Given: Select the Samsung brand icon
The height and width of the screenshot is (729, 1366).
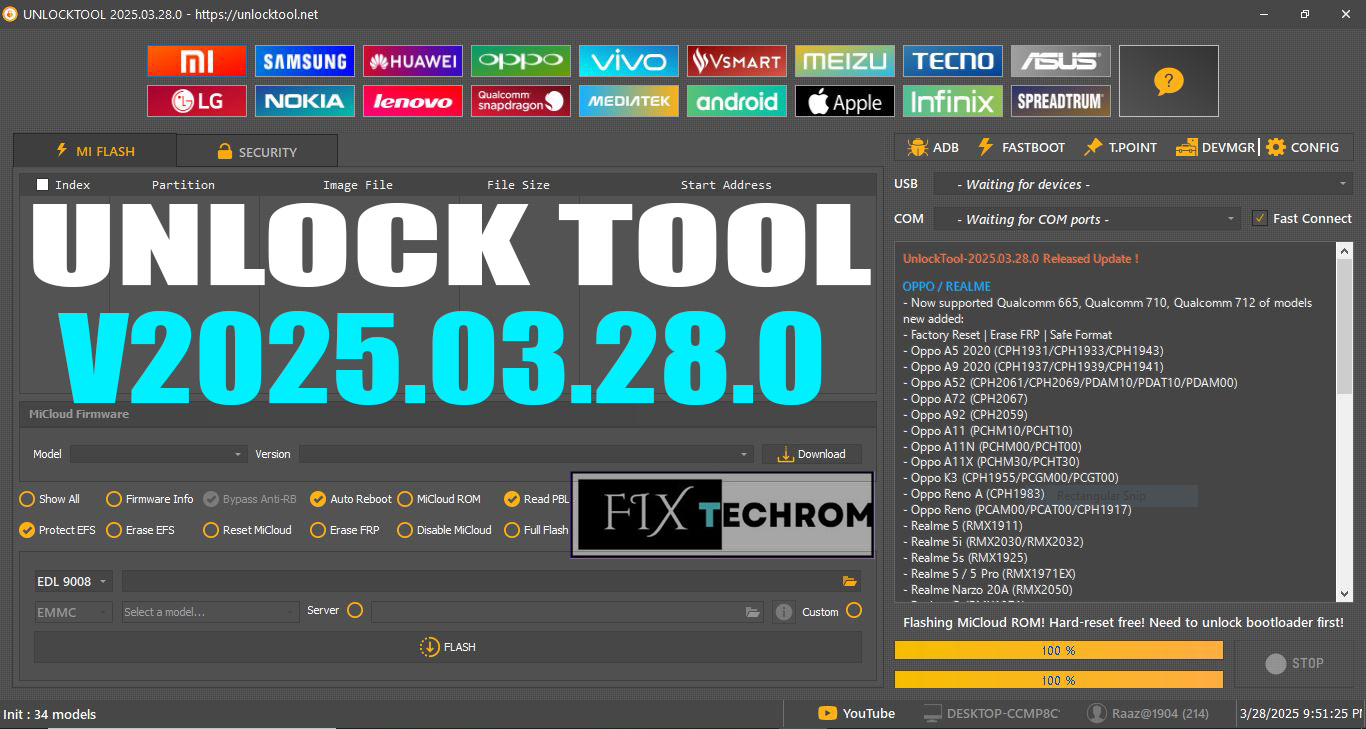Looking at the screenshot, I should pos(305,61).
